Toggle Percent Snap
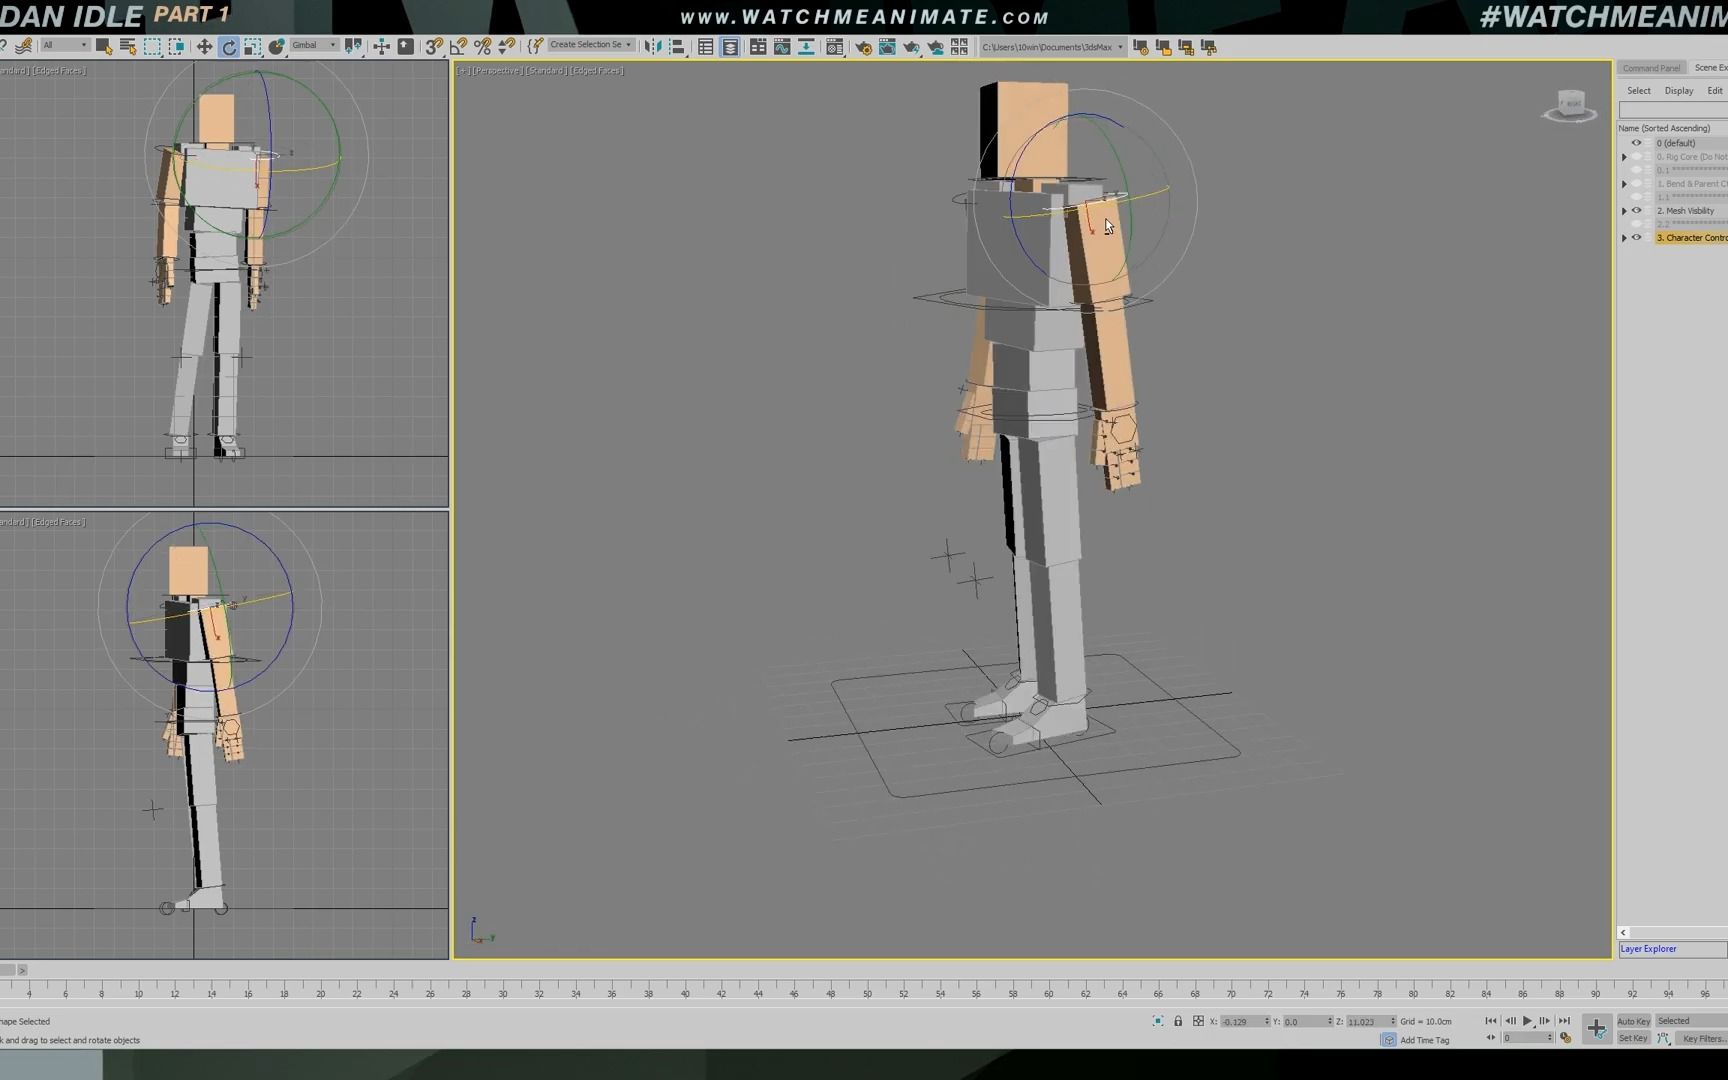The height and width of the screenshot is (1080, 1728). (482, 46)
